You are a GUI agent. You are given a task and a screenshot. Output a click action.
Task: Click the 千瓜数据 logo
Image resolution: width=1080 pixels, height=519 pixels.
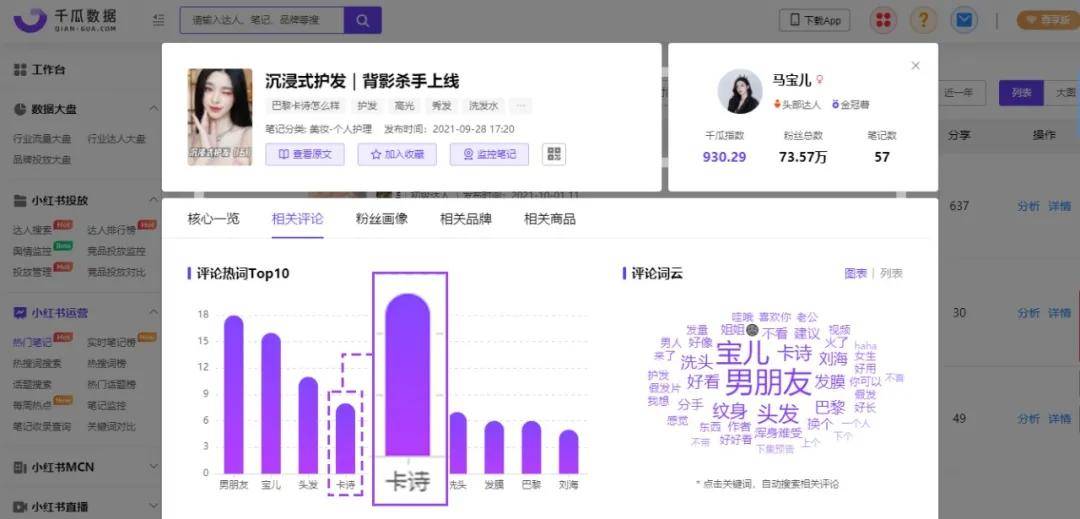(x=65, y=20)
